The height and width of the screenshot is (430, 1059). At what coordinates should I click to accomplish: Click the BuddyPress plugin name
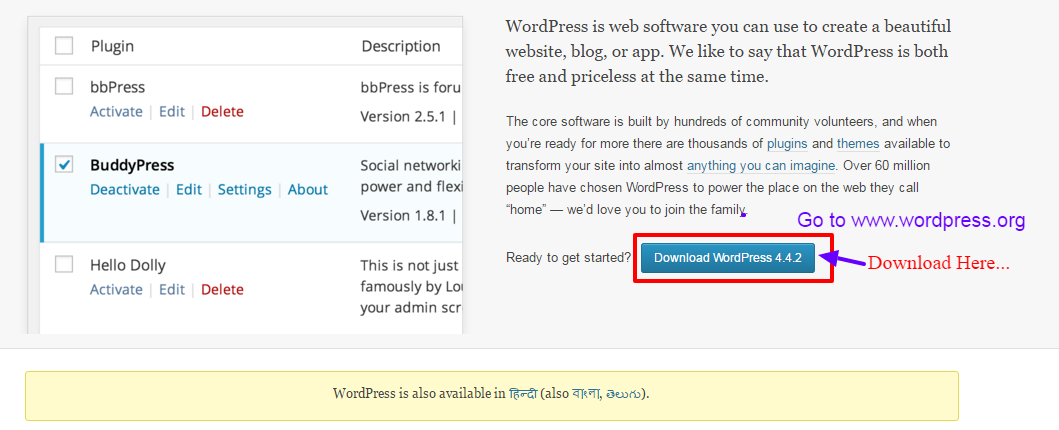coord(132,165)
